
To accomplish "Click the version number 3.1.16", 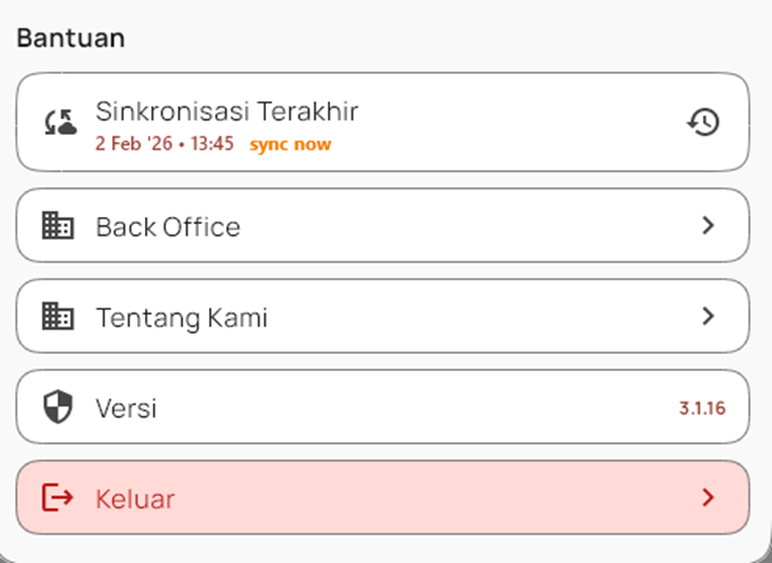I will coord(701,408).
